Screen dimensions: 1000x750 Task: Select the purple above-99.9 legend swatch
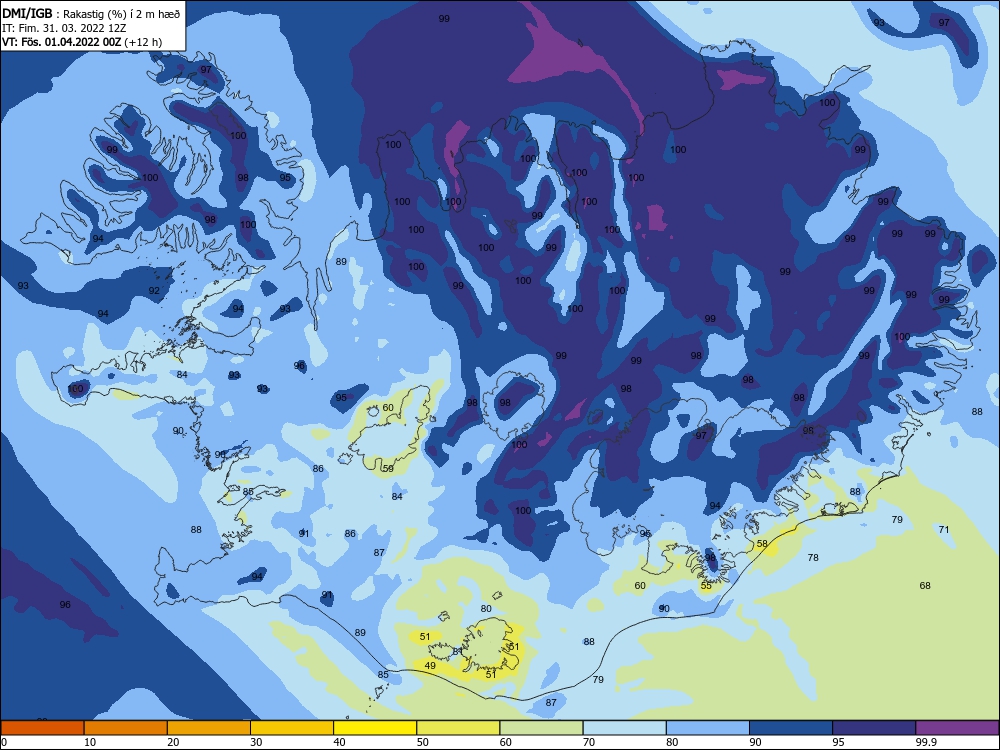point(957,728)
